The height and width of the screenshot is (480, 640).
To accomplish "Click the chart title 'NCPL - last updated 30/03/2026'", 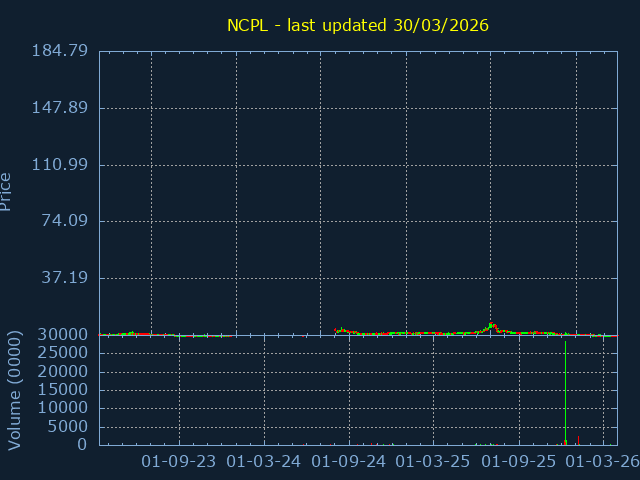I will (358, 25).
